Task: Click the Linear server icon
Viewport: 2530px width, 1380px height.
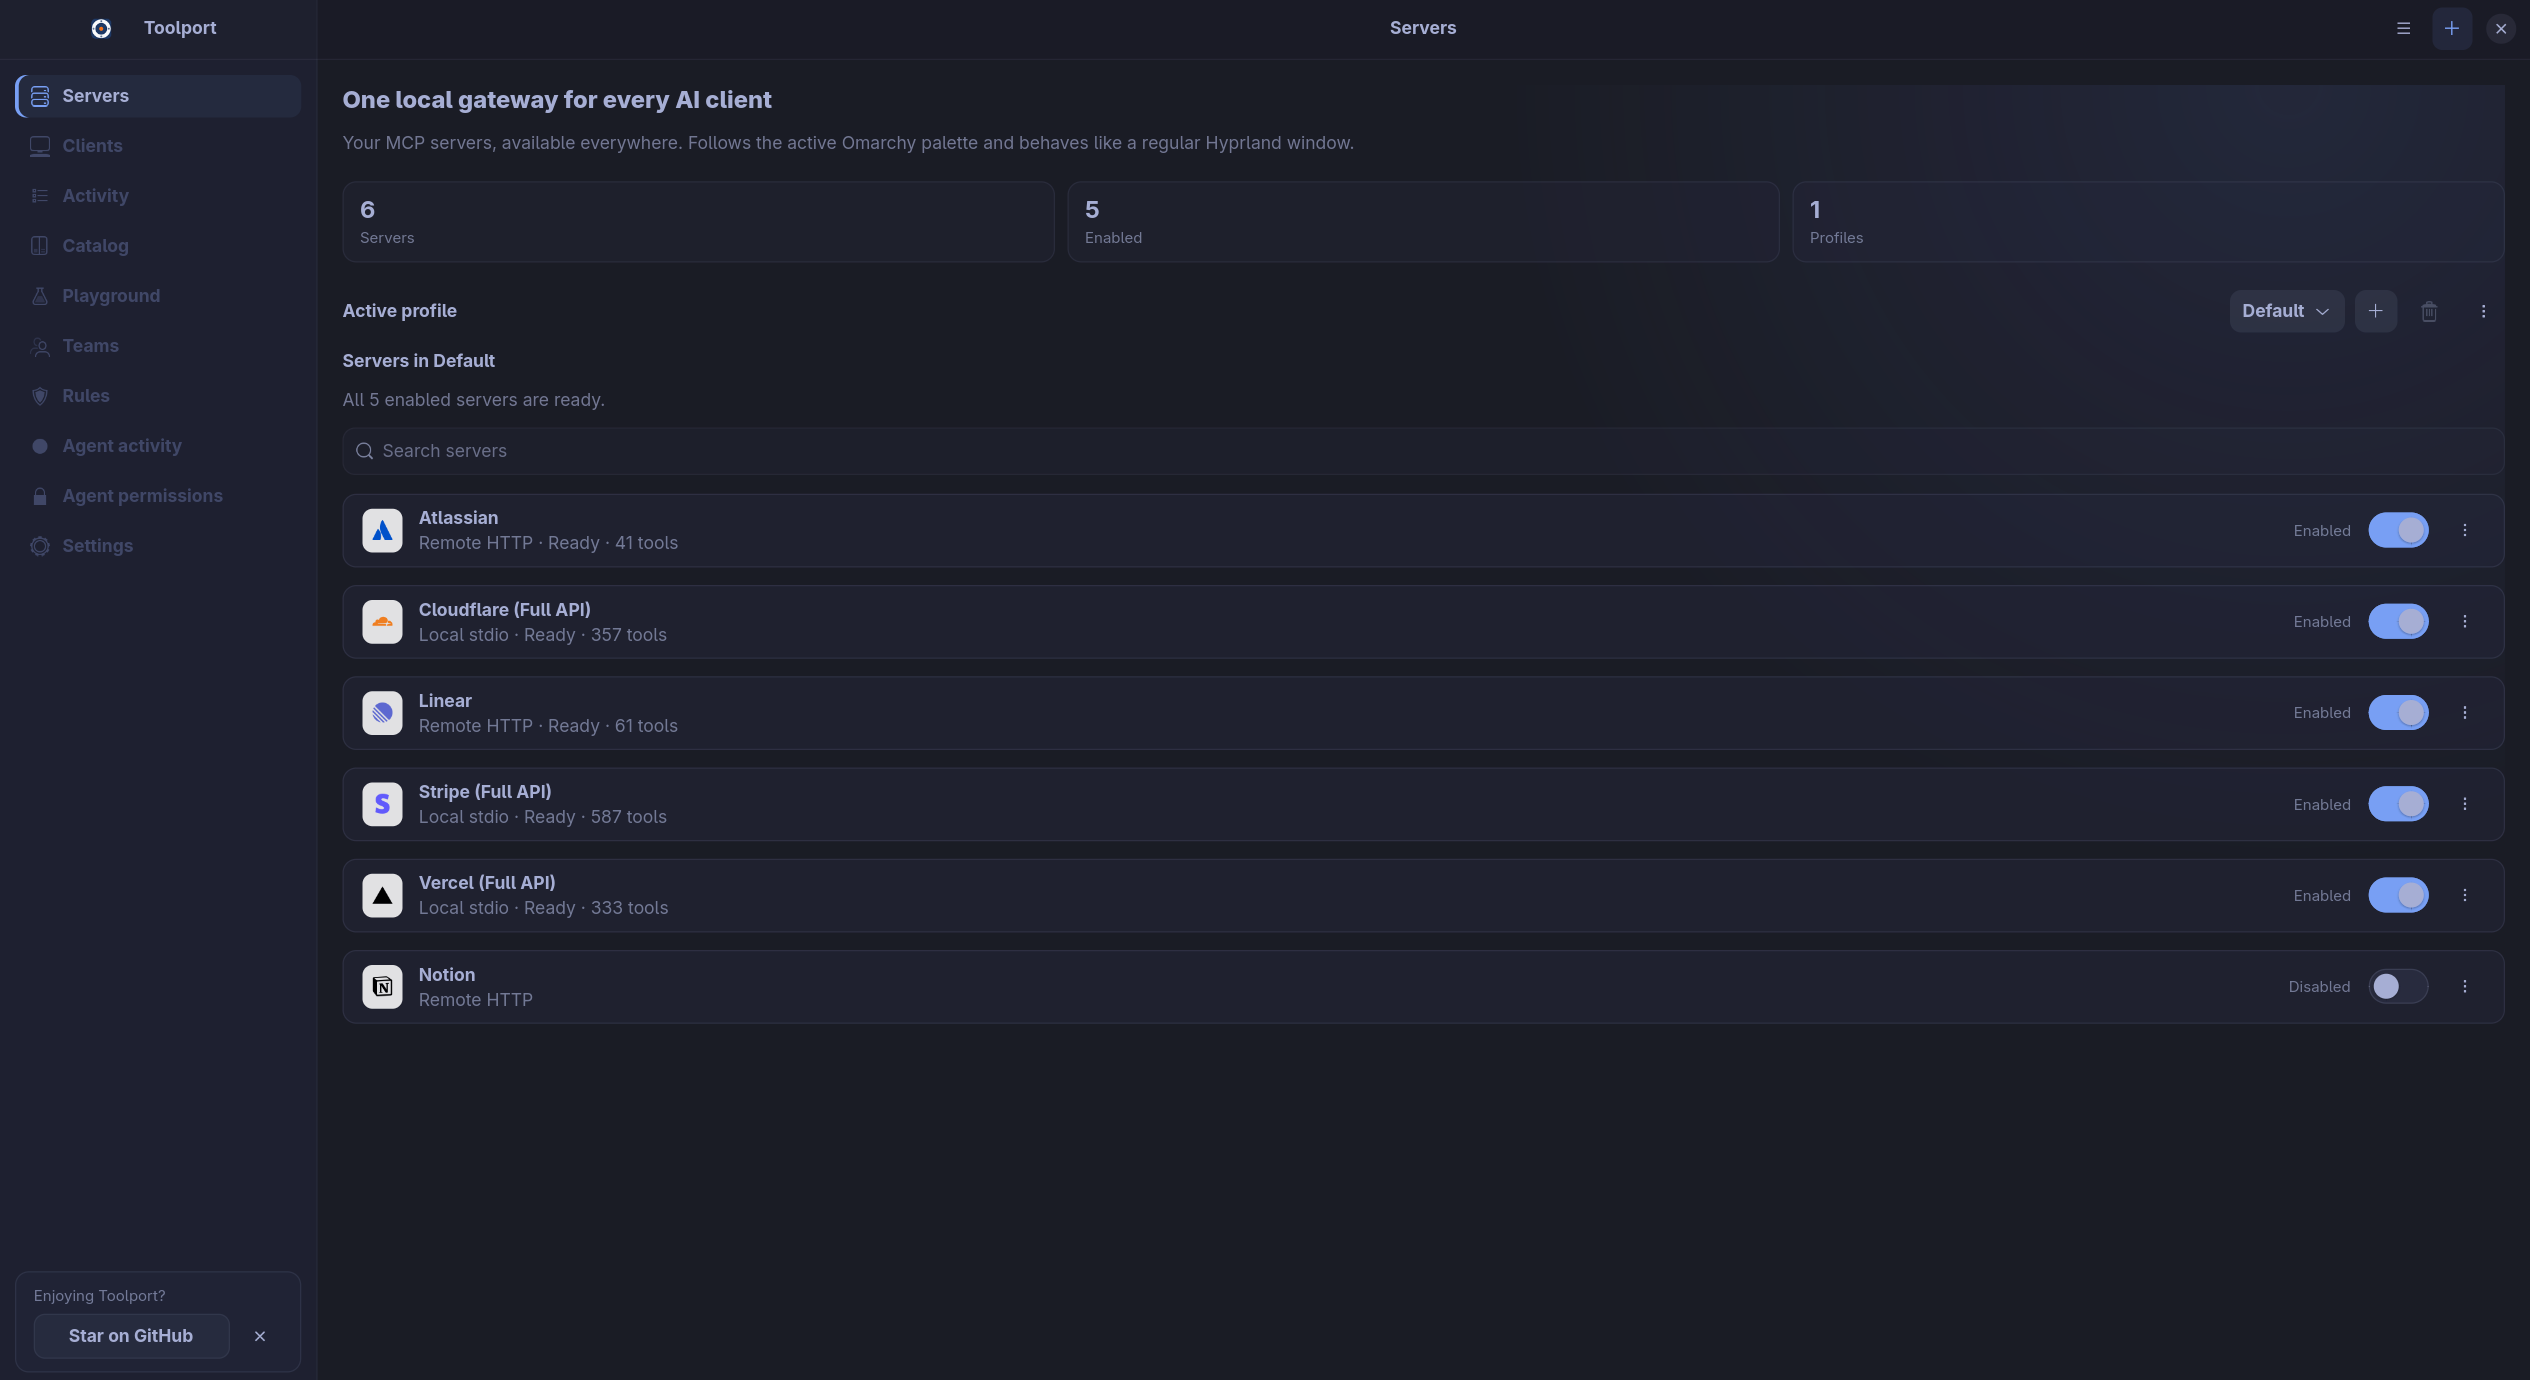Action: click(x=382, y=713)
